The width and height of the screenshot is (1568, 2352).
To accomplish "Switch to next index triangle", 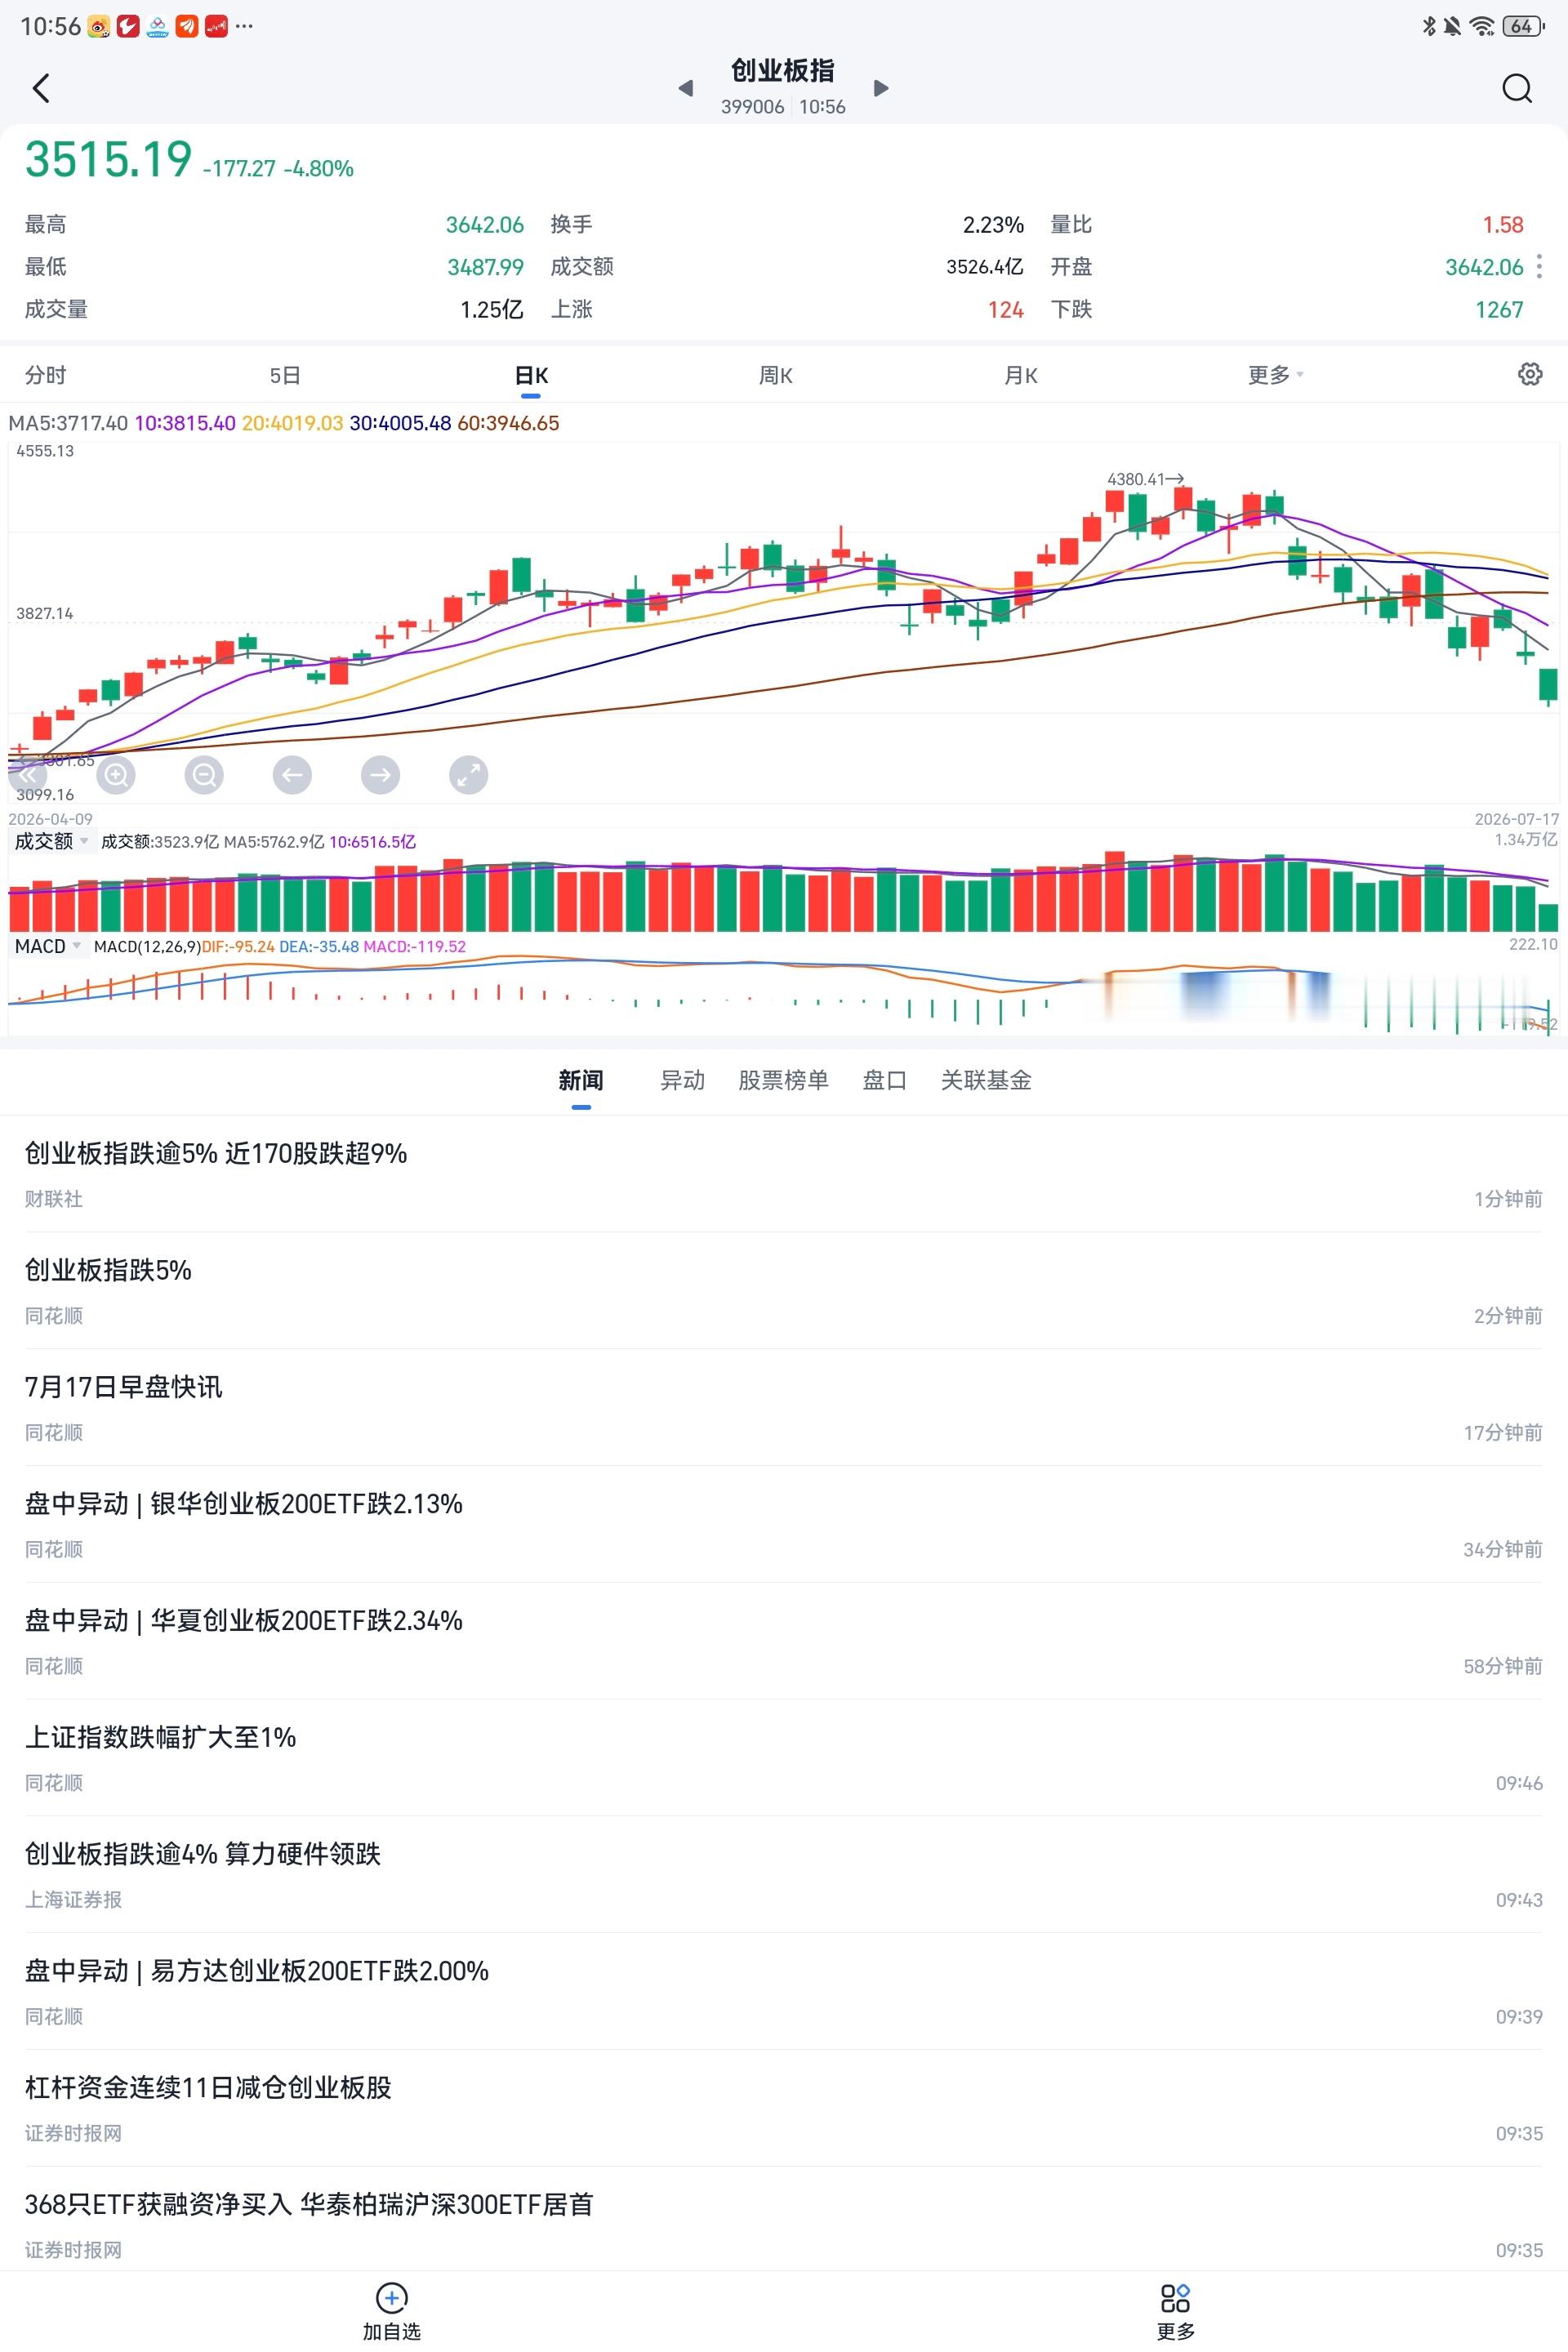I will pyautogui.click(x=881, y=88).
